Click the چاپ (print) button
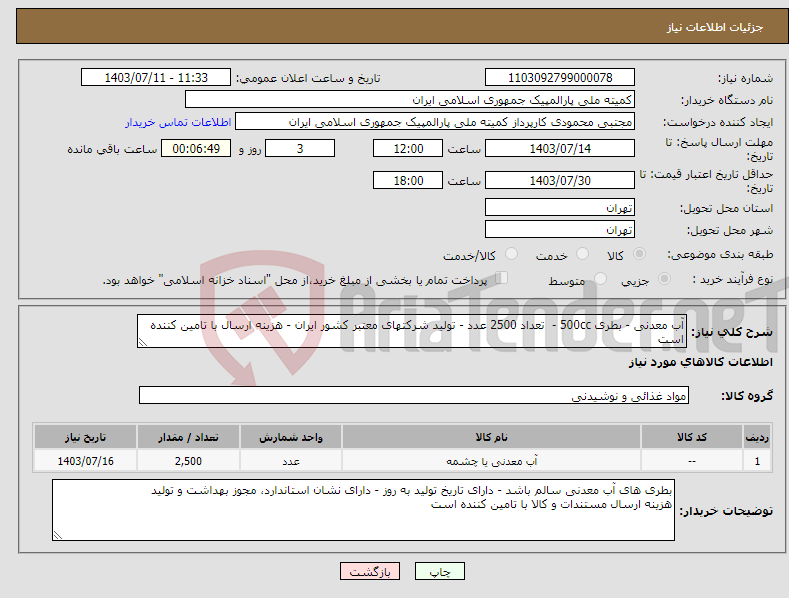 (439, 571)
